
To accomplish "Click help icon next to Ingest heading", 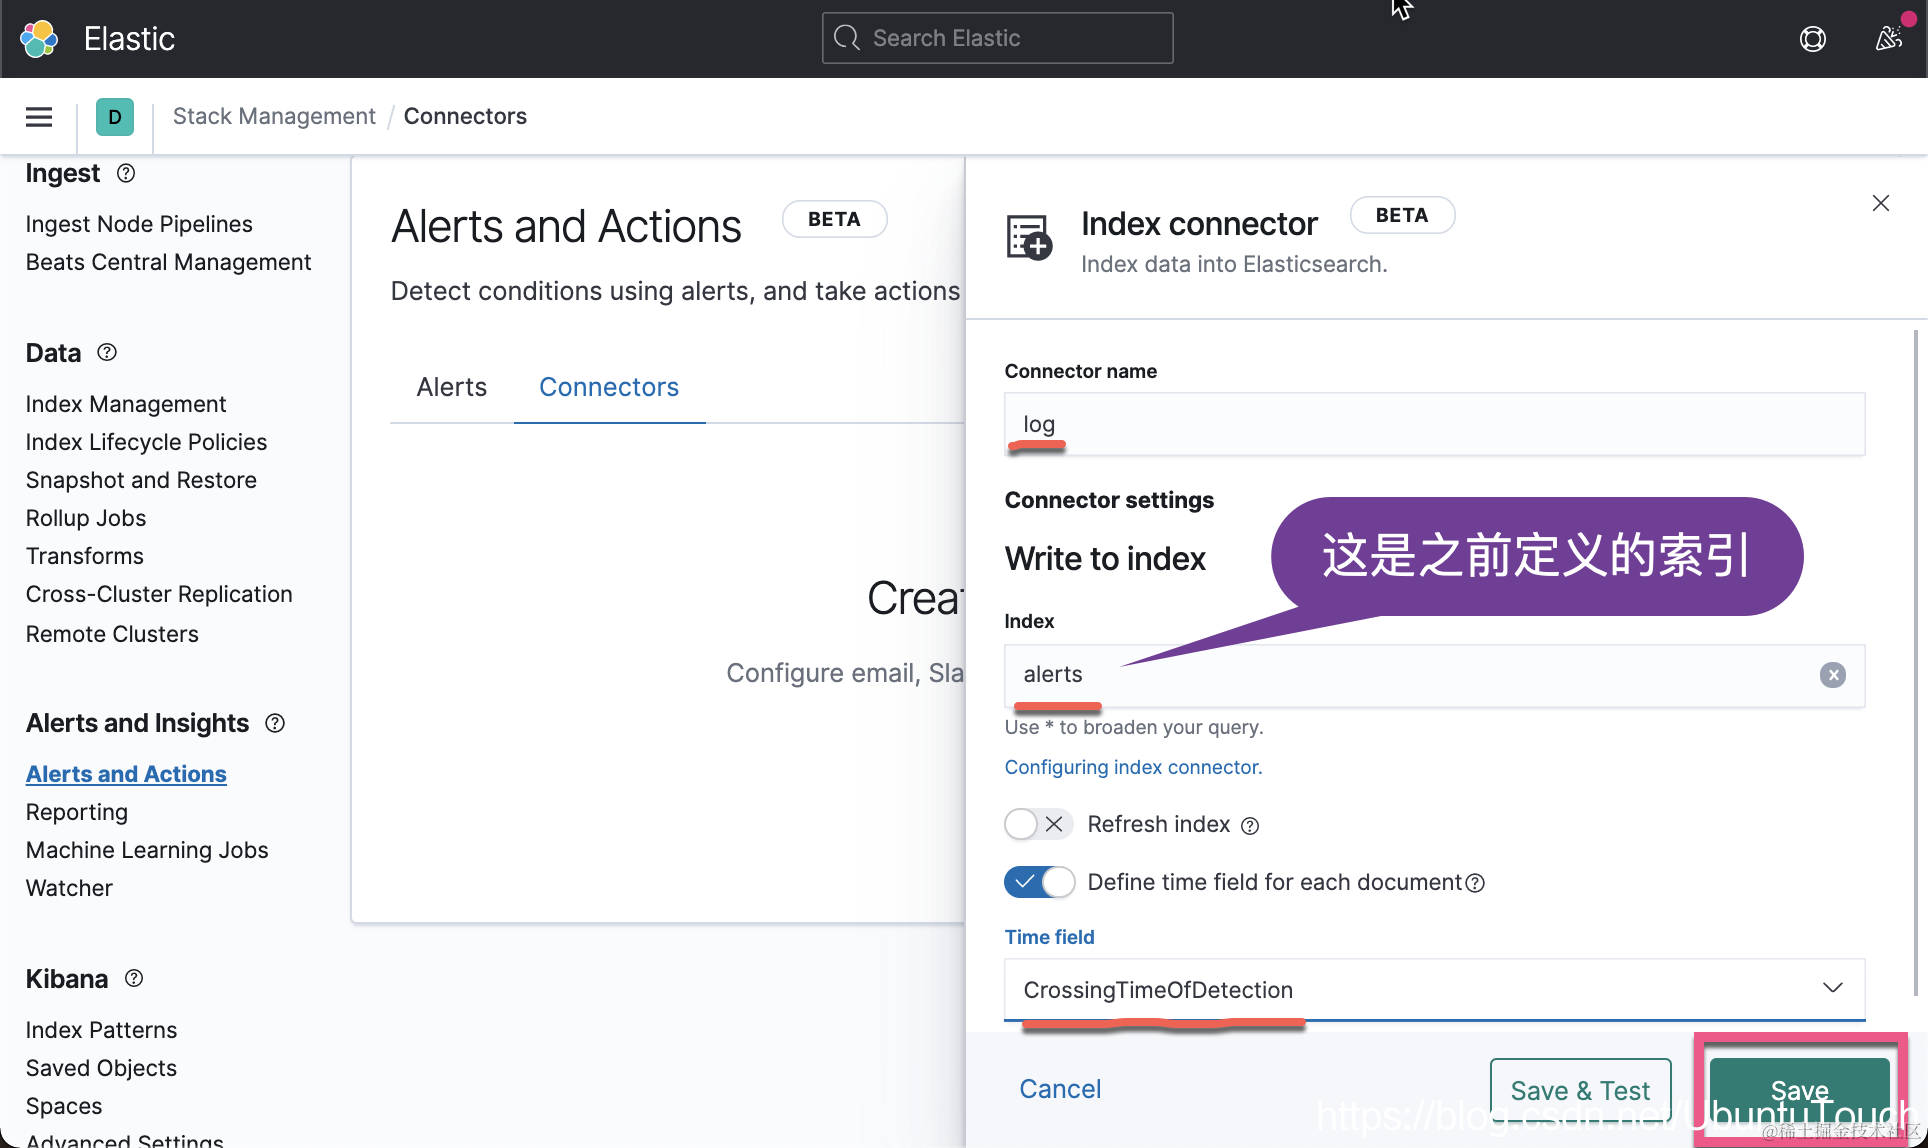I will (x=126, y=173).
